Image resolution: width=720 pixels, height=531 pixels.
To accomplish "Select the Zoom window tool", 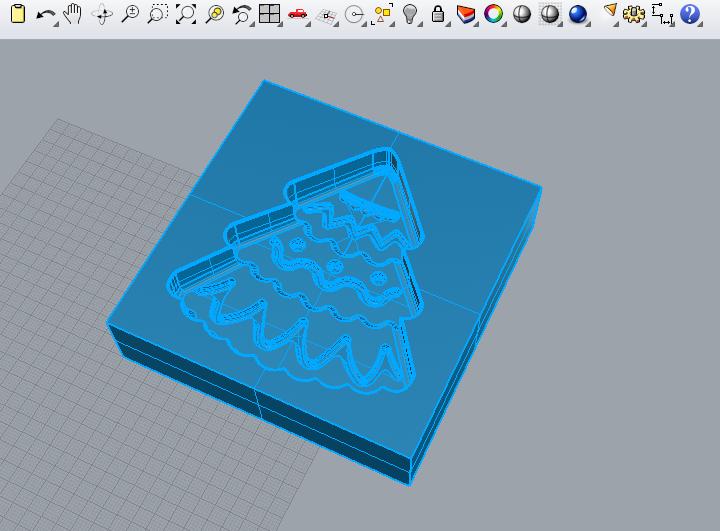I will coord(158,14).
